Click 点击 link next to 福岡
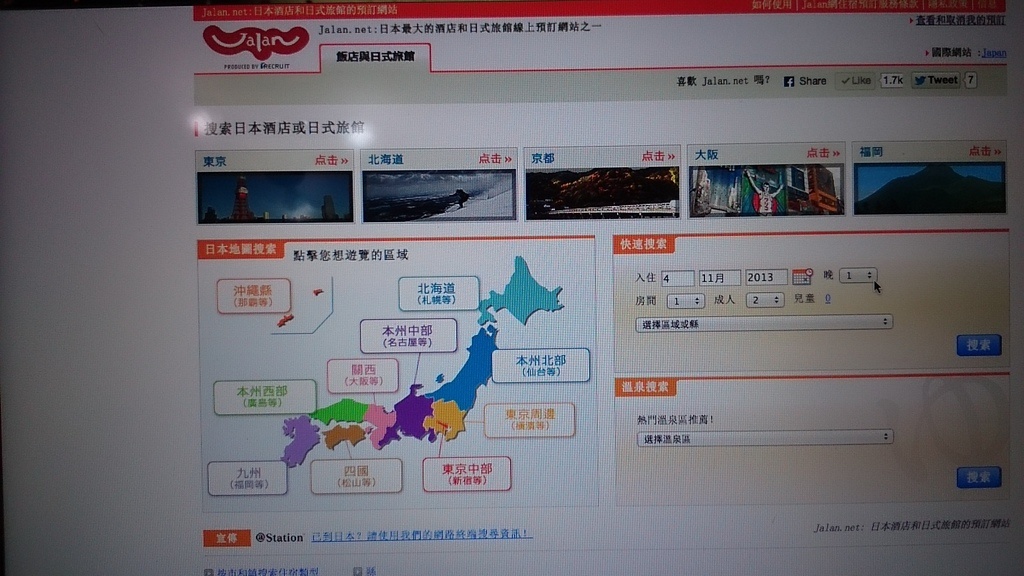Viewport: 1024px width, 576px height. (x=985, y=151)
